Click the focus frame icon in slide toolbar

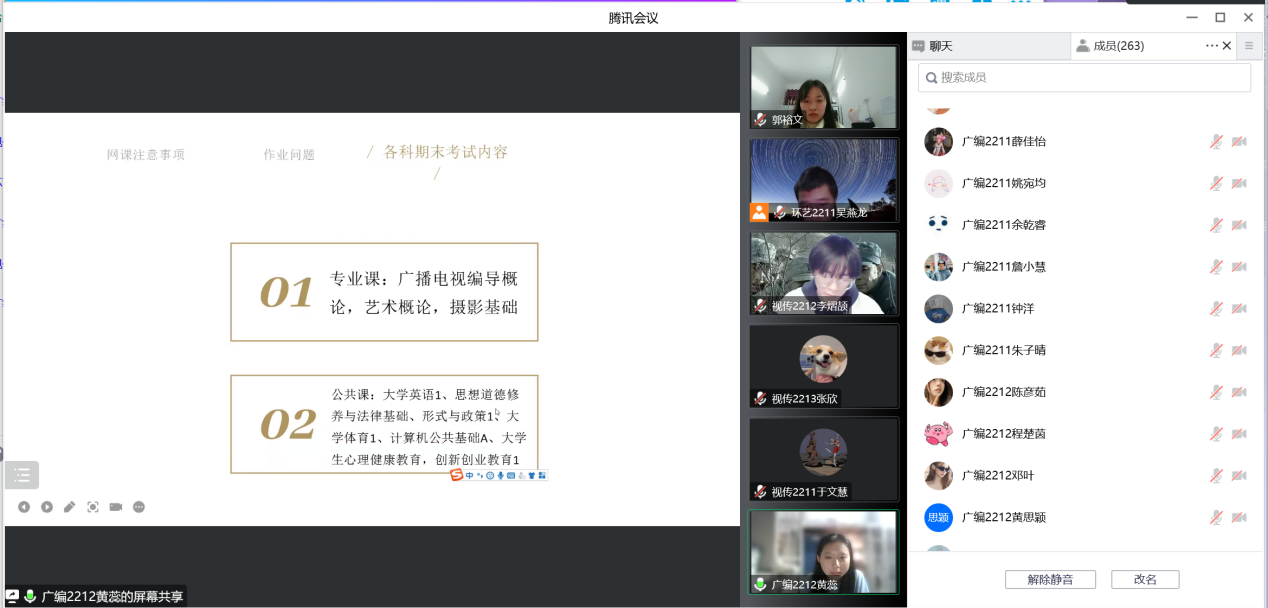point(93,507)
